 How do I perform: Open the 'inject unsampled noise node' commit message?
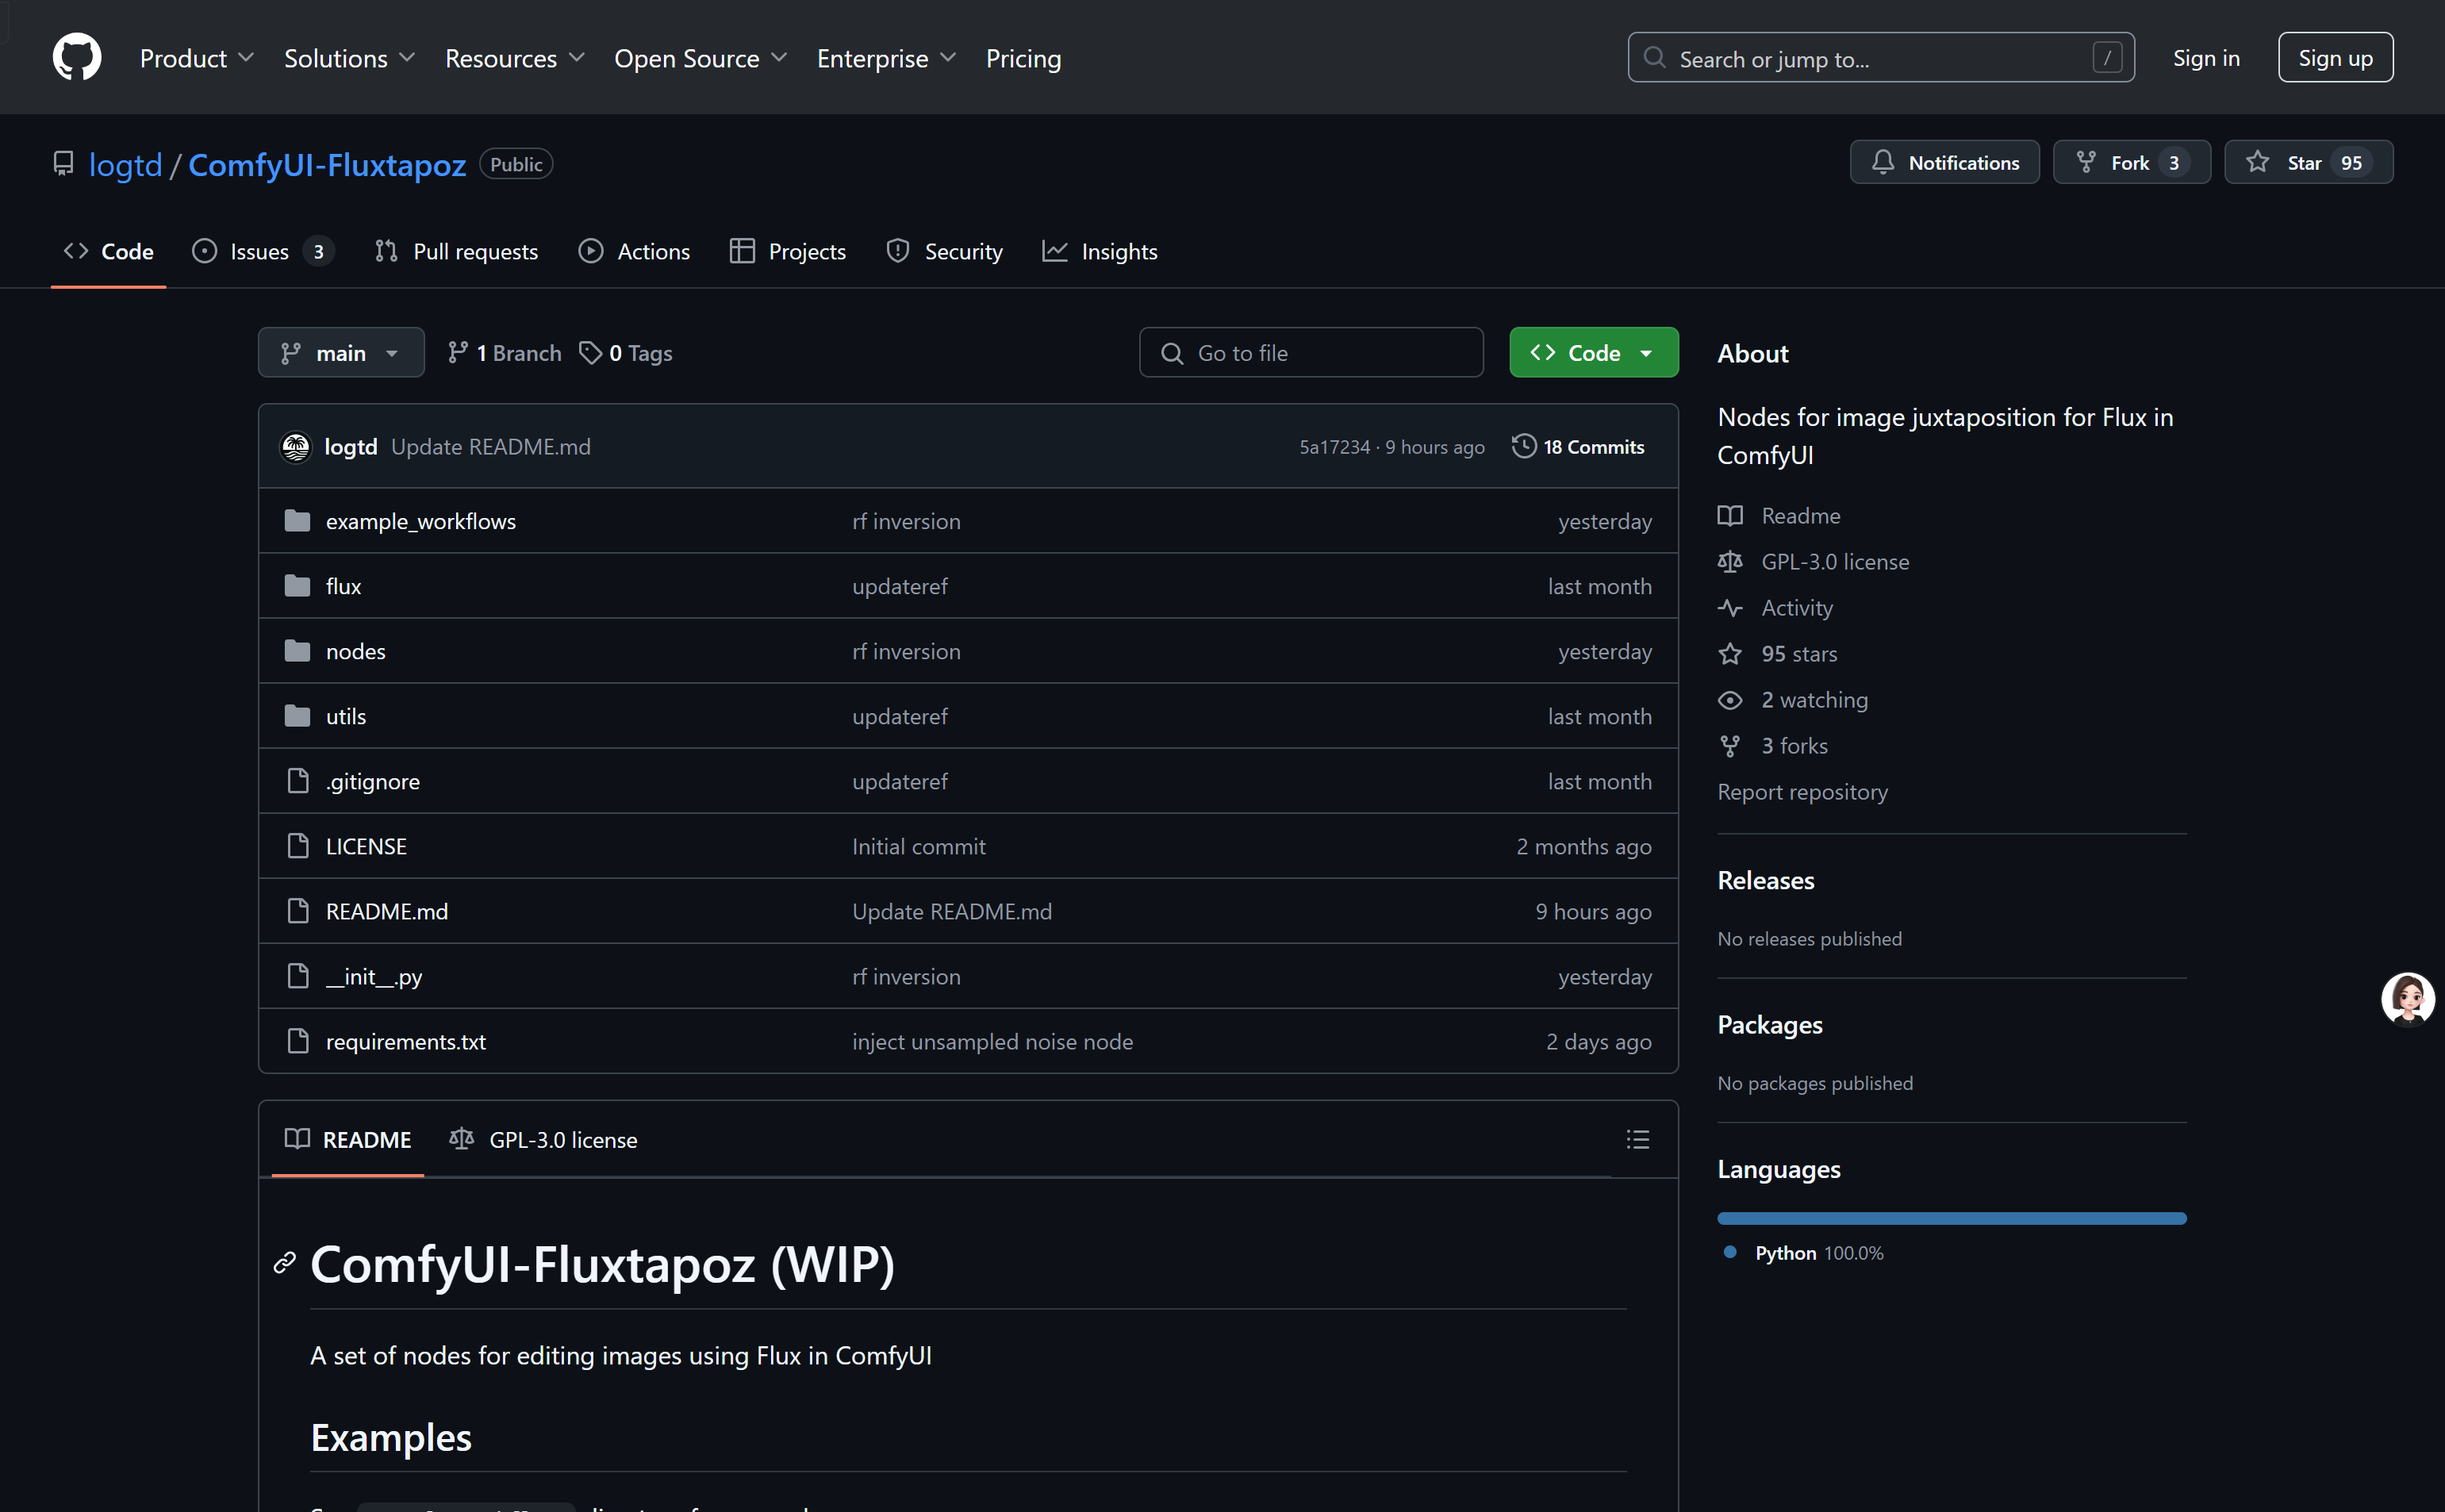click(x=992, y=1041)
